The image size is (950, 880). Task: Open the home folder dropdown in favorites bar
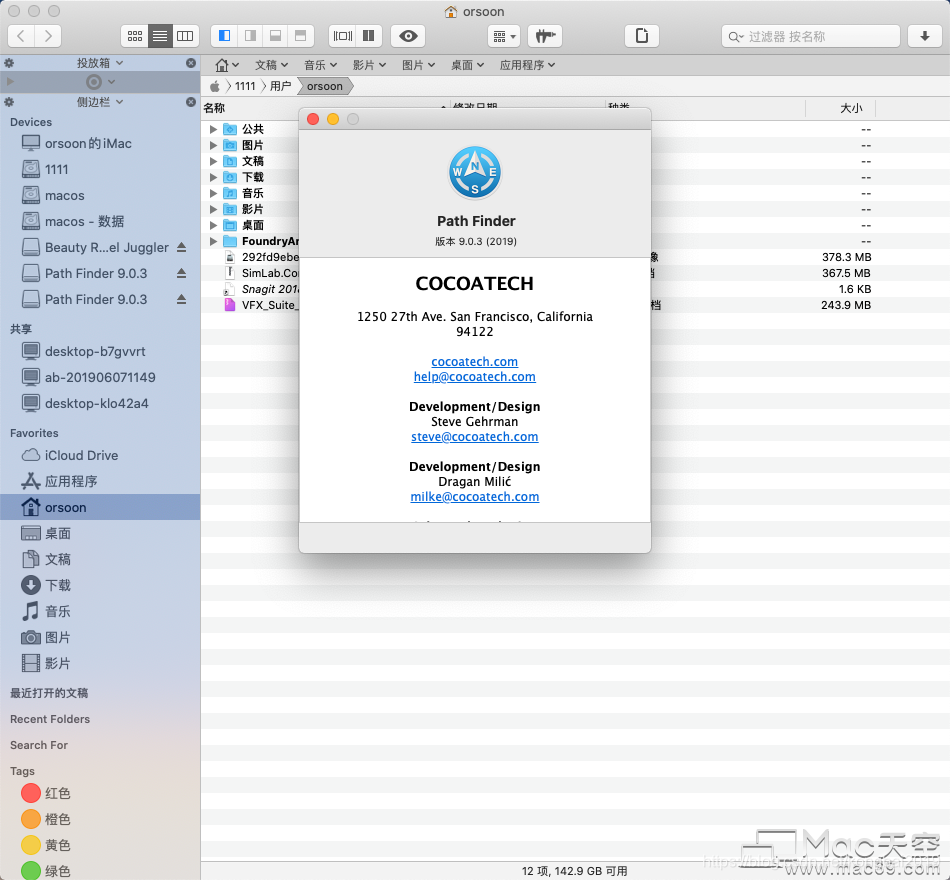227,65
